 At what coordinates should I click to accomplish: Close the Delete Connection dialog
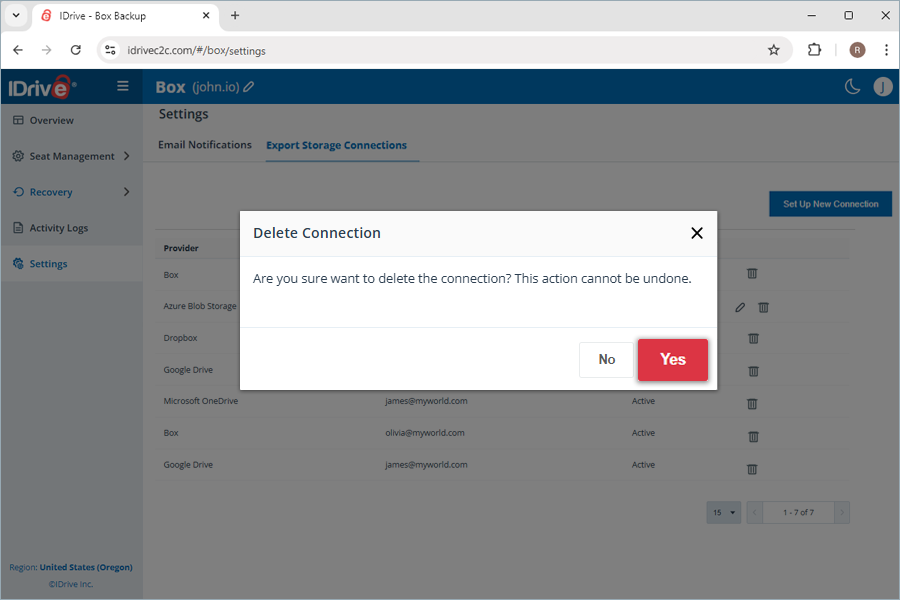click(x=697, y=233)
